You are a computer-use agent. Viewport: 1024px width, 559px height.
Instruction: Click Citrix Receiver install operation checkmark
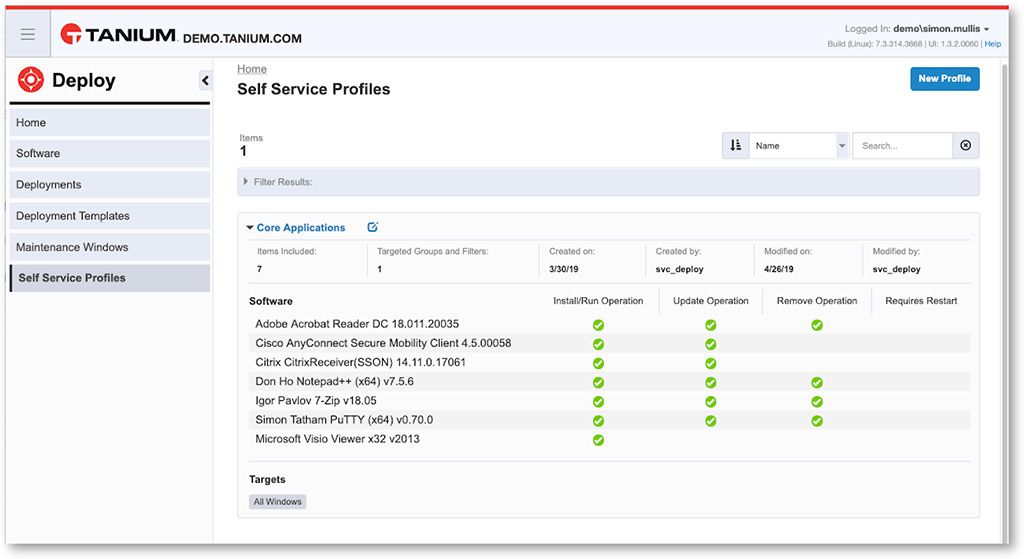click(598, 363)
